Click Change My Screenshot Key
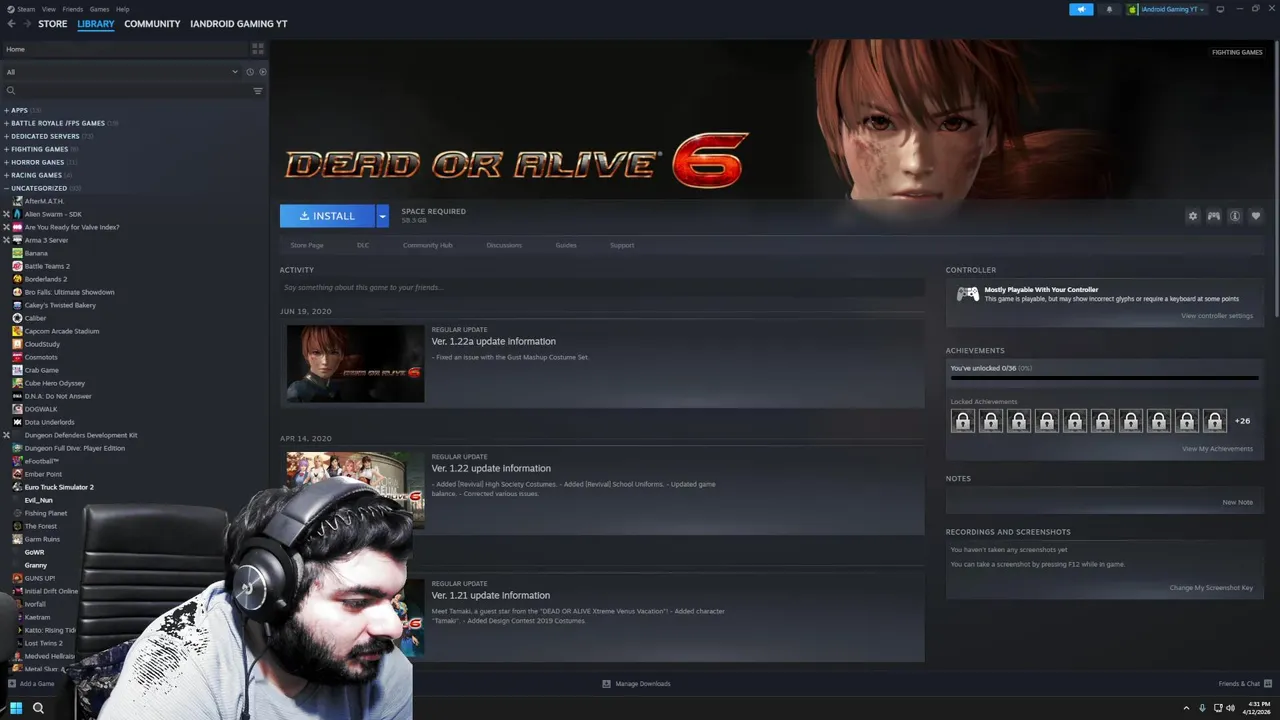This screenshot has height=720, width=1280. pyautogui.click(x=1211, y=588)
